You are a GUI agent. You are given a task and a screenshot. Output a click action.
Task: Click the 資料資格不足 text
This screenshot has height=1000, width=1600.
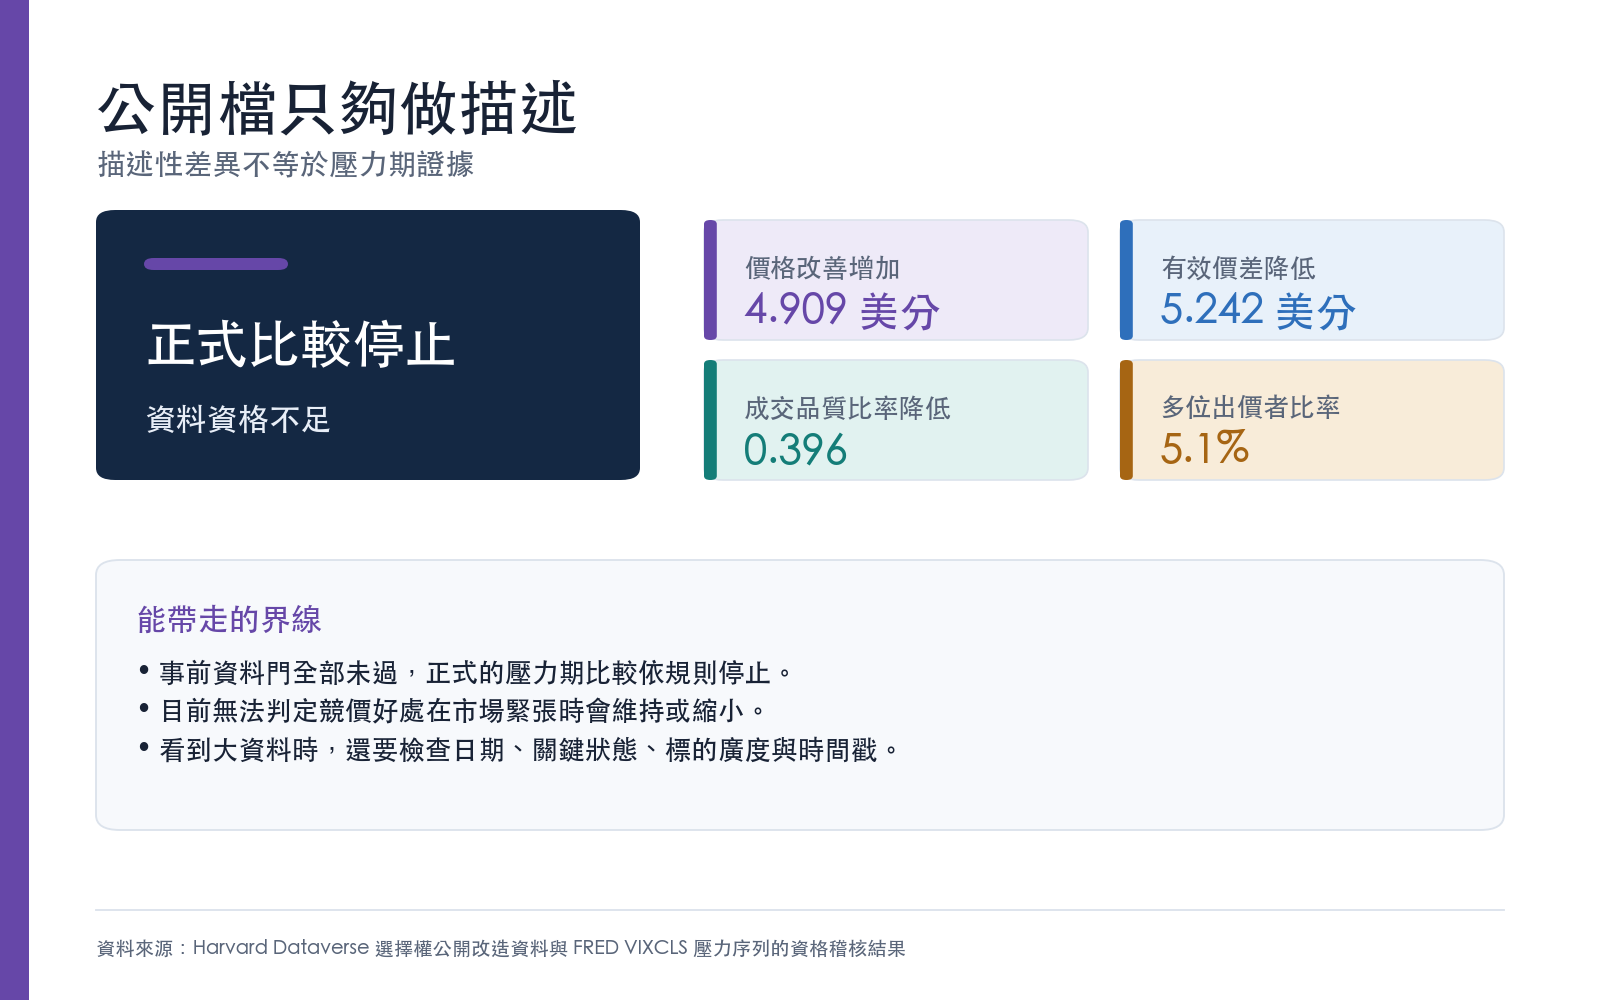pos(238,419)
